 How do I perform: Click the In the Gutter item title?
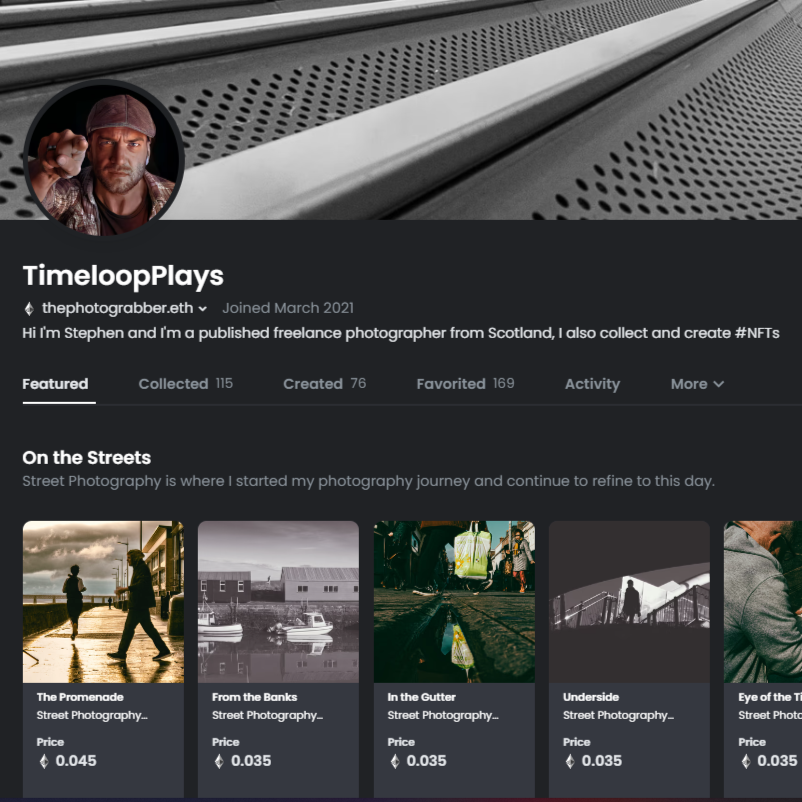(x=421, y=697)
